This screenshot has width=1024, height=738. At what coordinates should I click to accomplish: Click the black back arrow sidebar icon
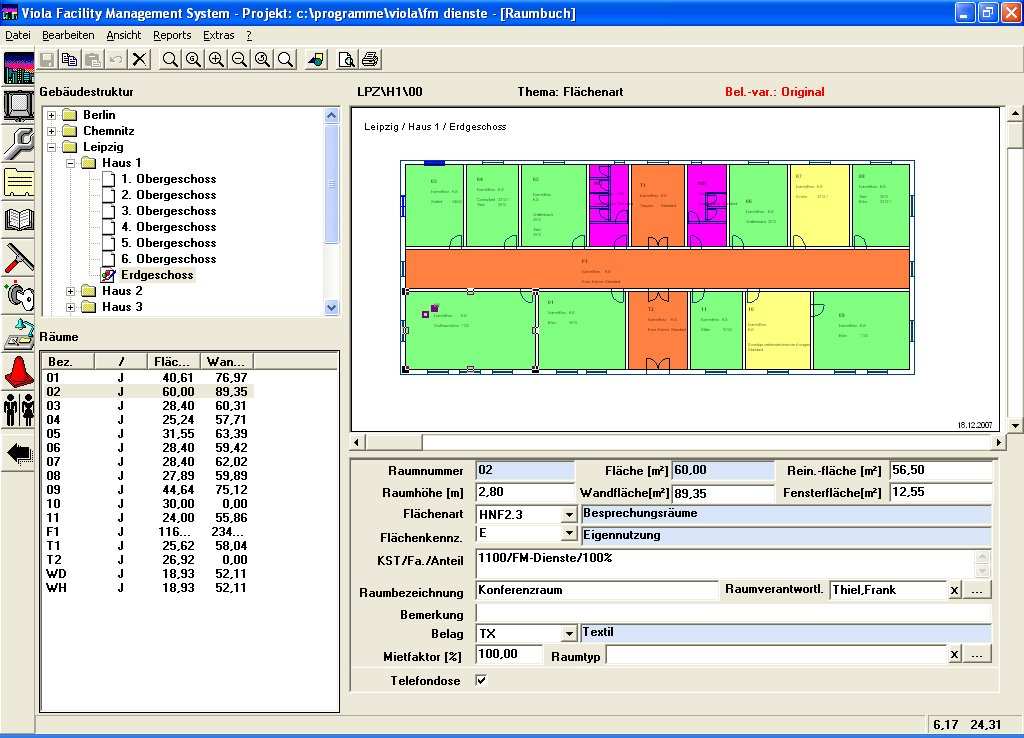(18, 452)
